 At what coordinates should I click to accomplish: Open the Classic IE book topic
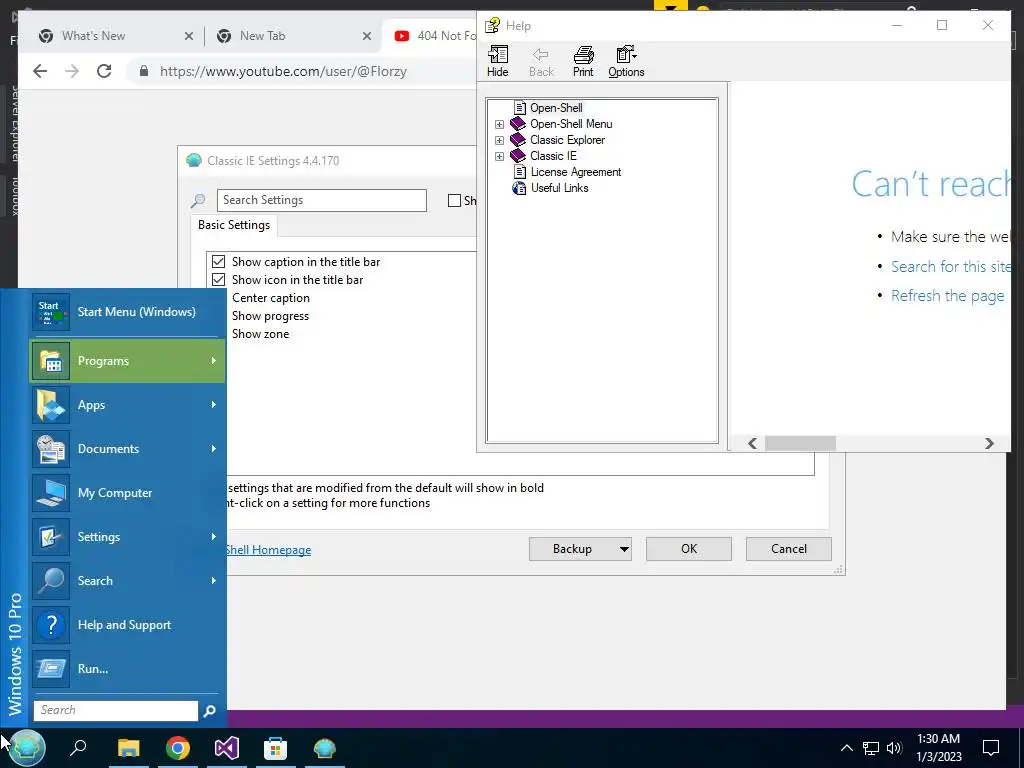pos(552,156)
